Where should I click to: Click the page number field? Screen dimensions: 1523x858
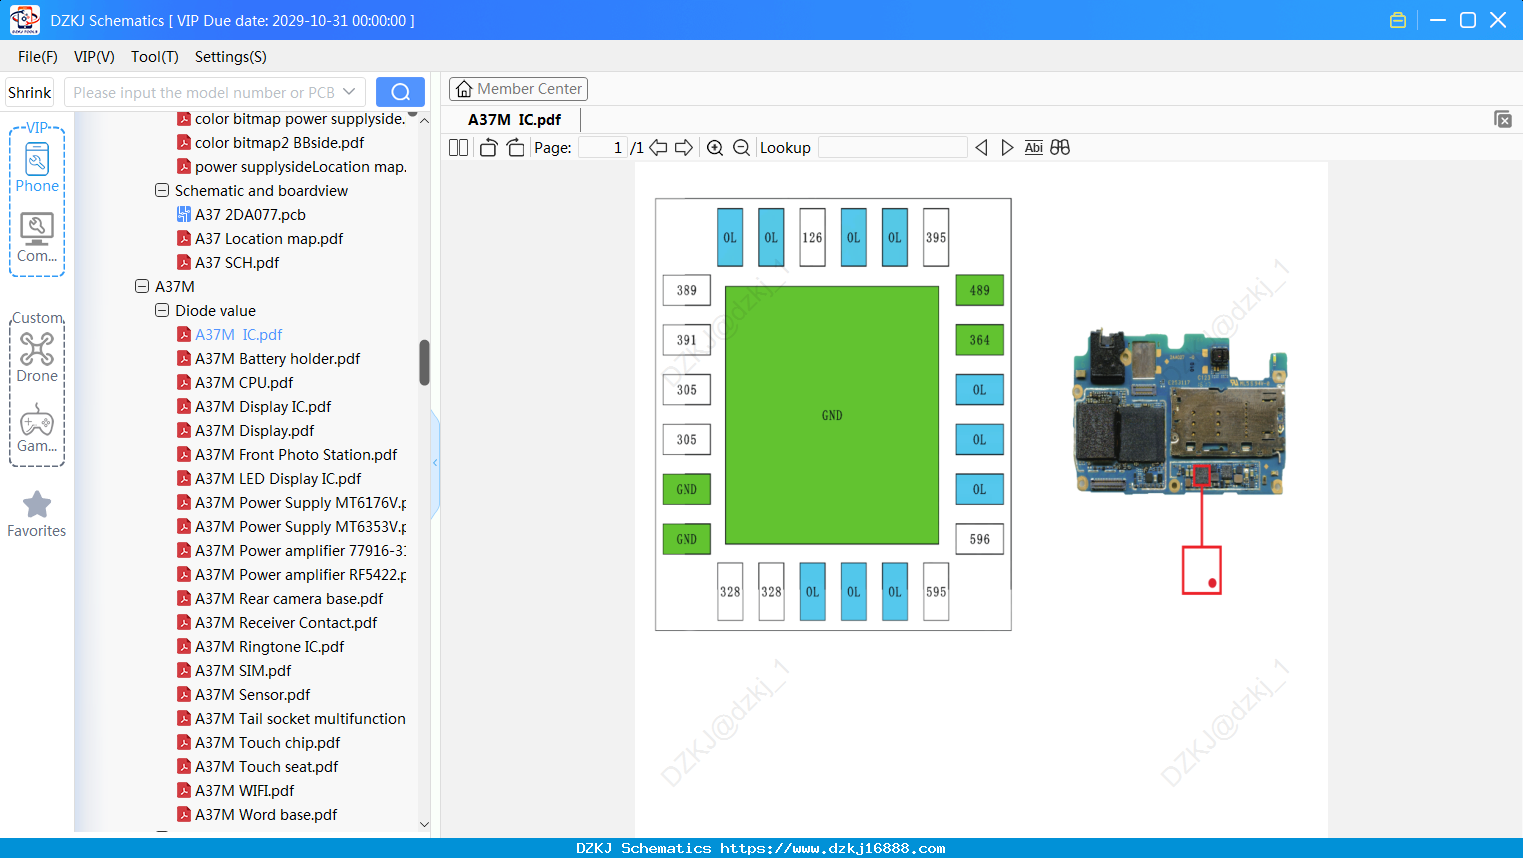click(602, 148)
